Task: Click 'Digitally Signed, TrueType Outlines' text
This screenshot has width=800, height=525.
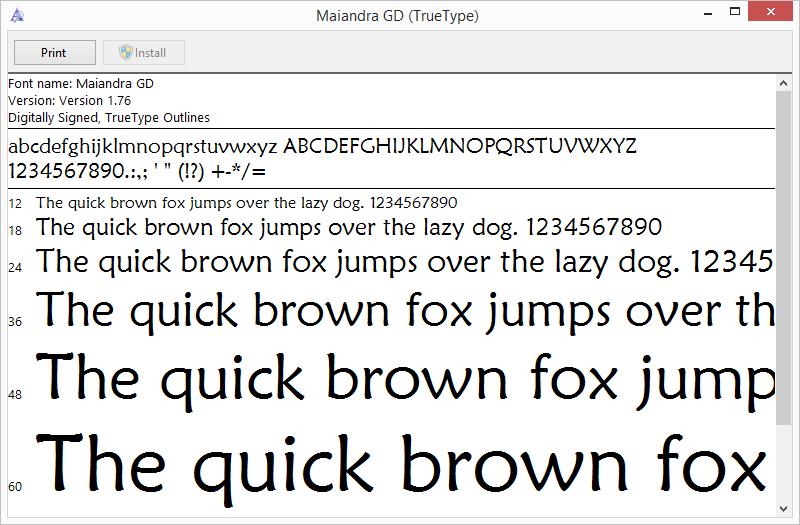Action: pyautogui.click(x=109, y=118)
